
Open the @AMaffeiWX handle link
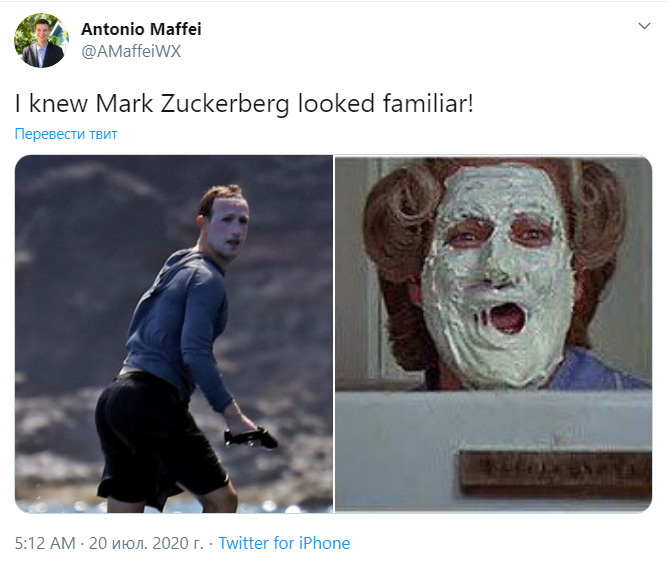131,52
